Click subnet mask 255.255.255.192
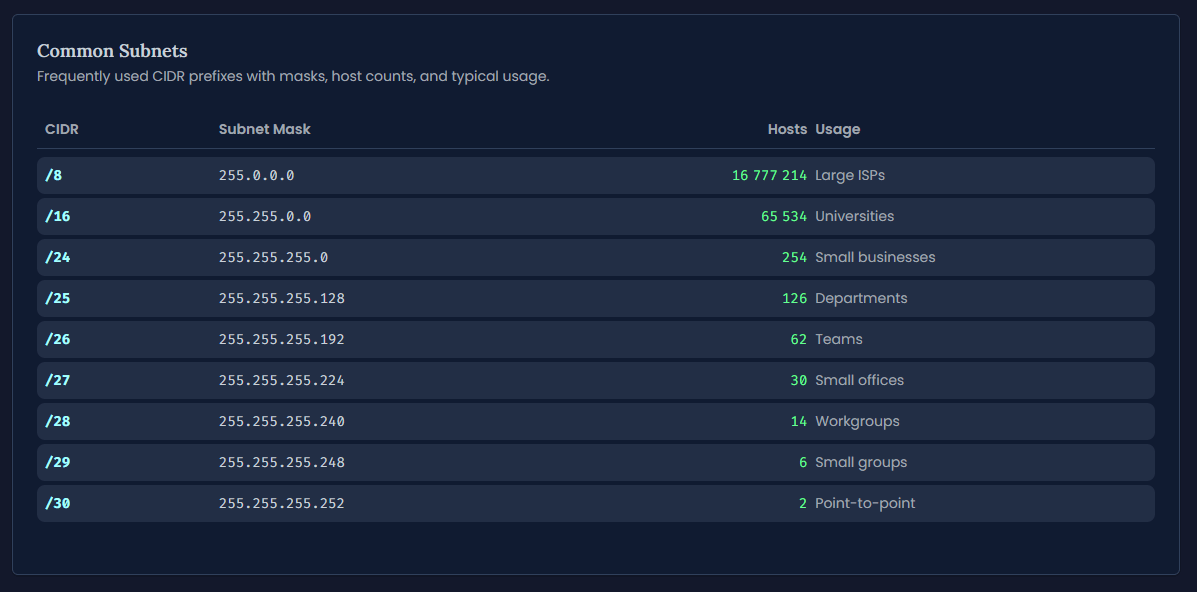Image resolution: width=1197 pixels, height=592 pixels. click(x=281, y=339)
